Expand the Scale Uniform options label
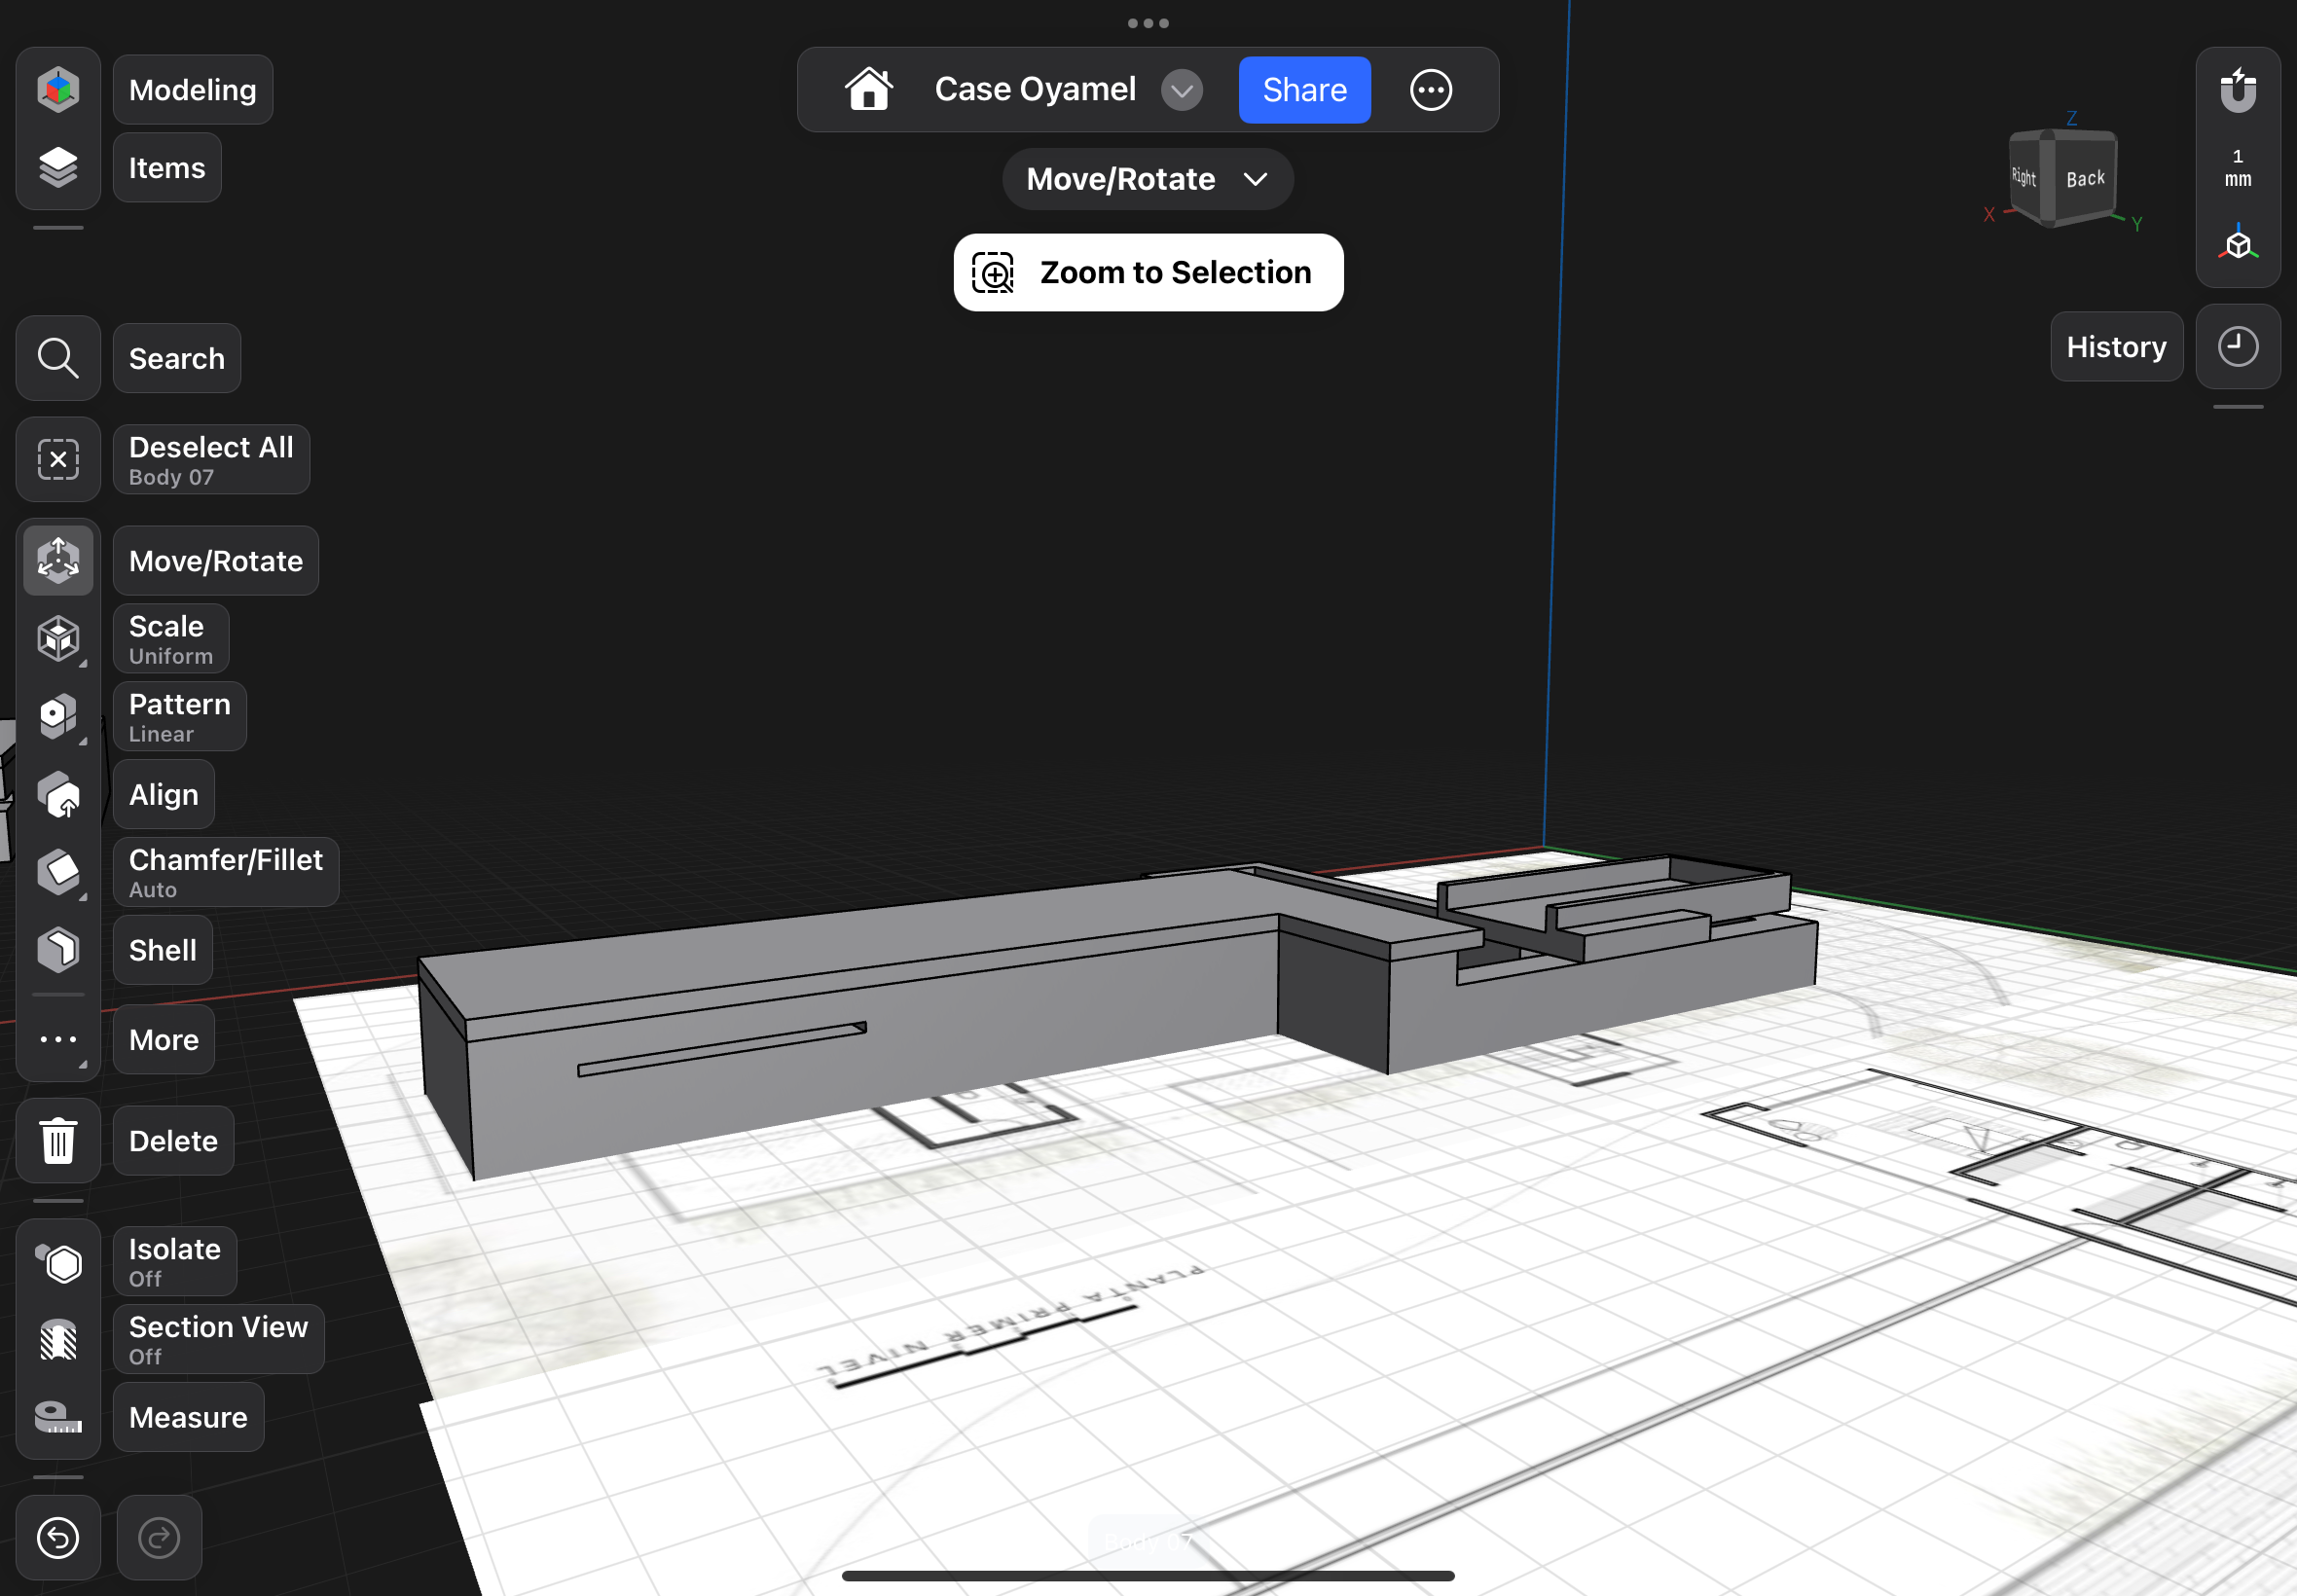The width and height of the screenshot is (2297, 1596). coord(171,638)
